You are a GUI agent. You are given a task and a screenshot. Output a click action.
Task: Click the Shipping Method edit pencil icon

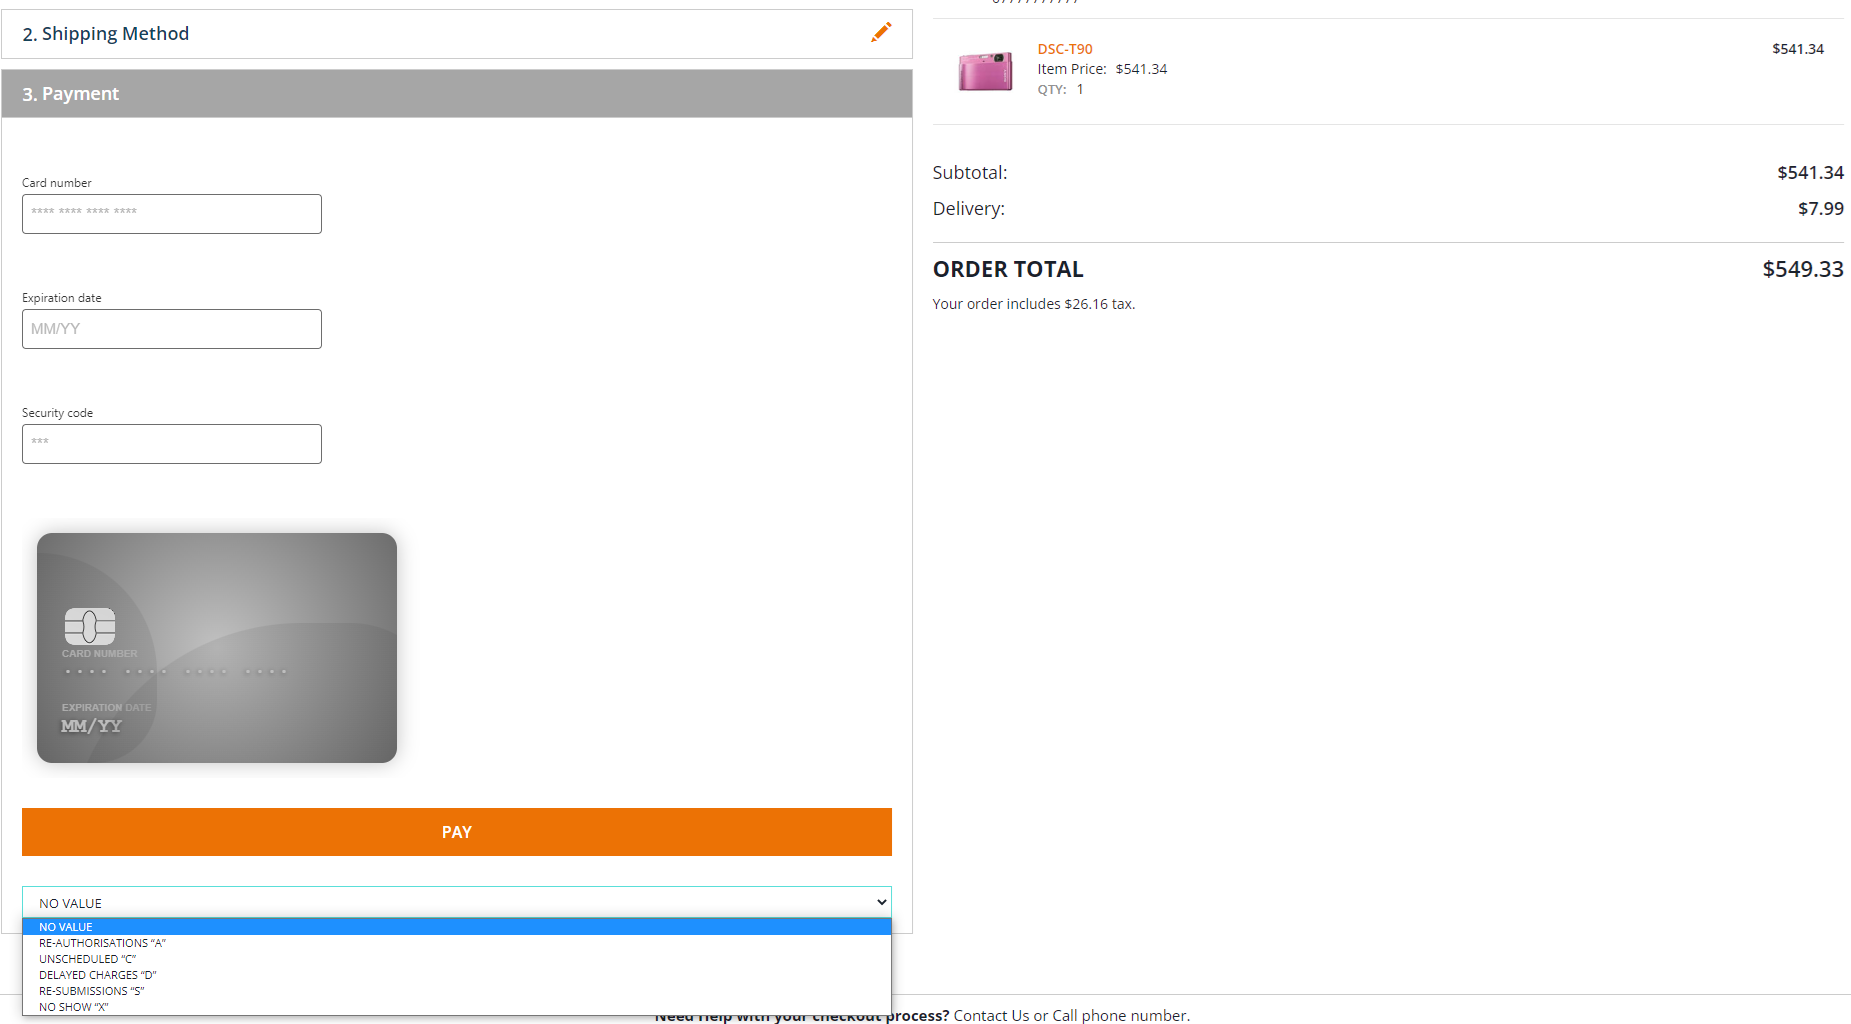pyautogui.click(x=880, y=33)
